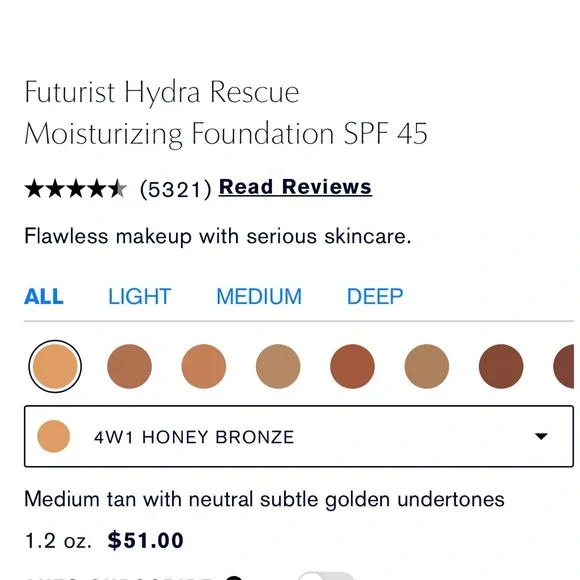Image resolution: width=580 pixels, height=580 pixels.
Task: Pick the third shade swatch in the row
Action: tap(204, 367)
